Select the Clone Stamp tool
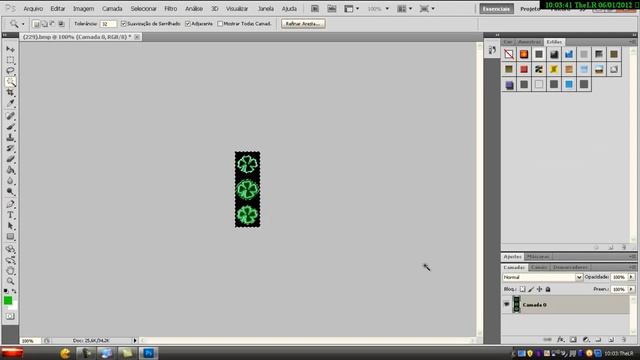 (x=10, y=138)
